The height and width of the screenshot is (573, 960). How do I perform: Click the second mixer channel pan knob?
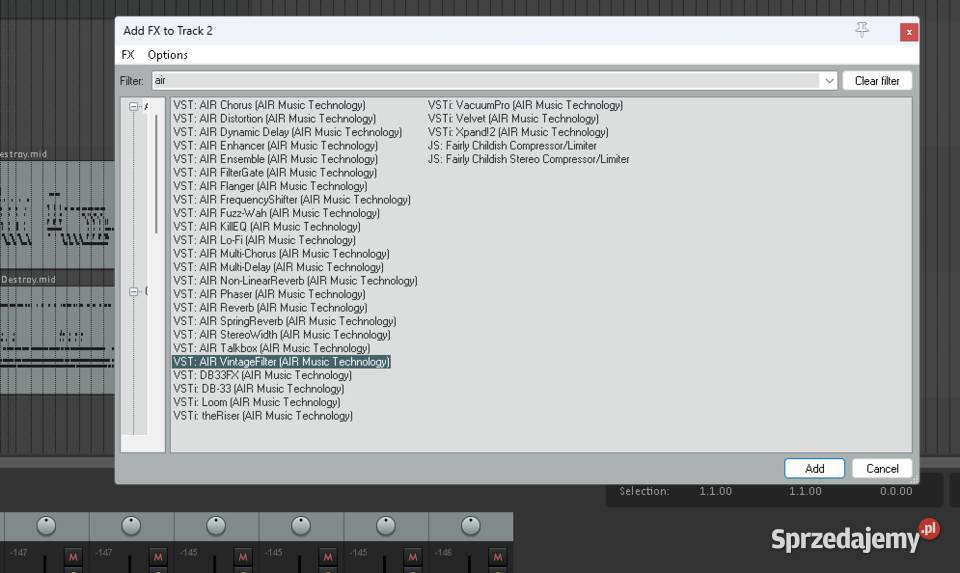pyautogui.click(x=131, y=525)
